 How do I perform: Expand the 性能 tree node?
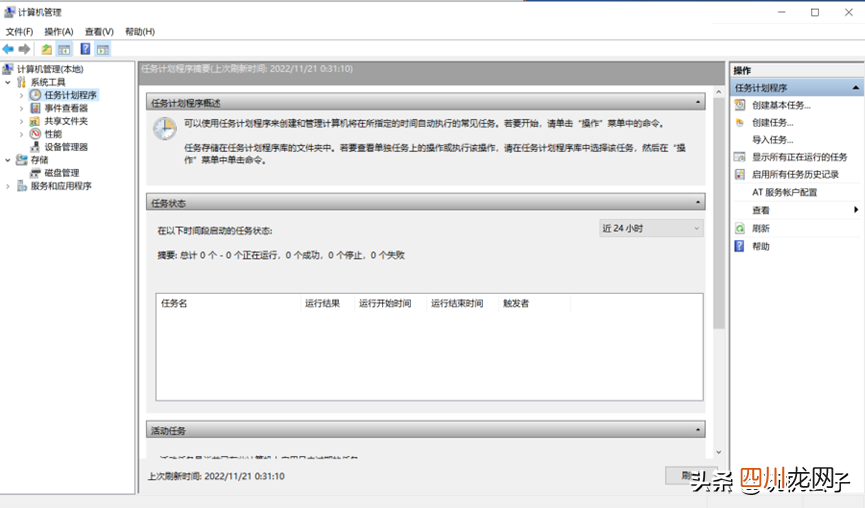click(22, 134)
